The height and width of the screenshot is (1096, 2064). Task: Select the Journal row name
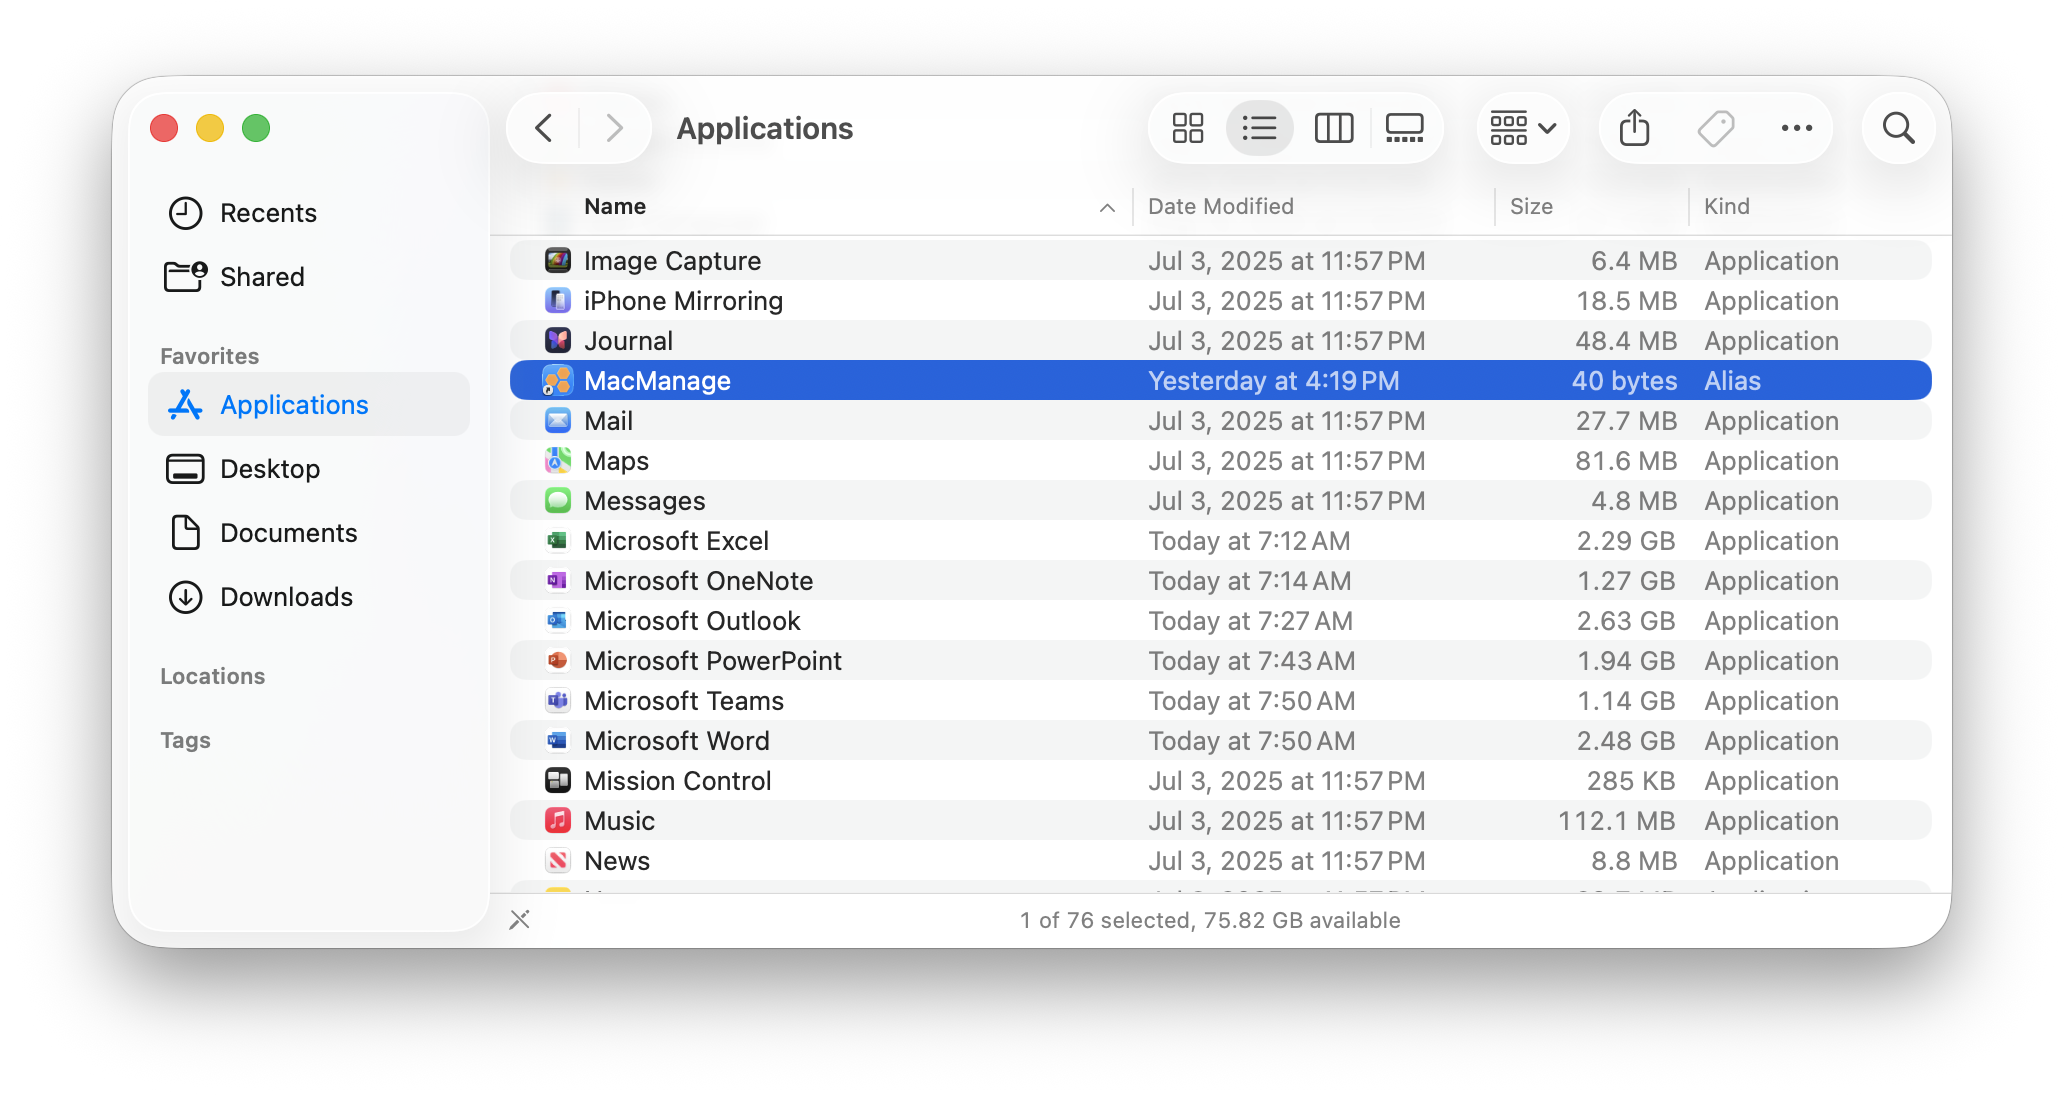tap(628, 341)
